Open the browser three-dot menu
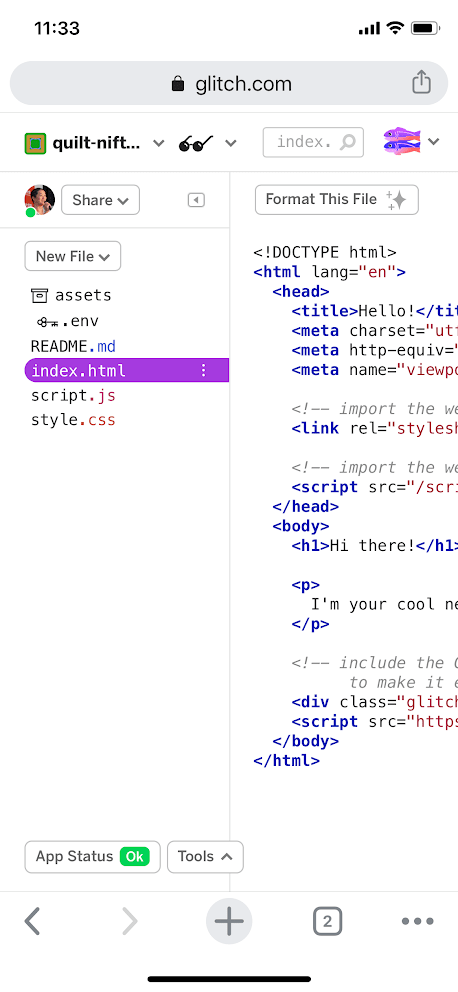The width and height of the screenshot is (458, 992). pyautogui.click(x=418, y=922)
